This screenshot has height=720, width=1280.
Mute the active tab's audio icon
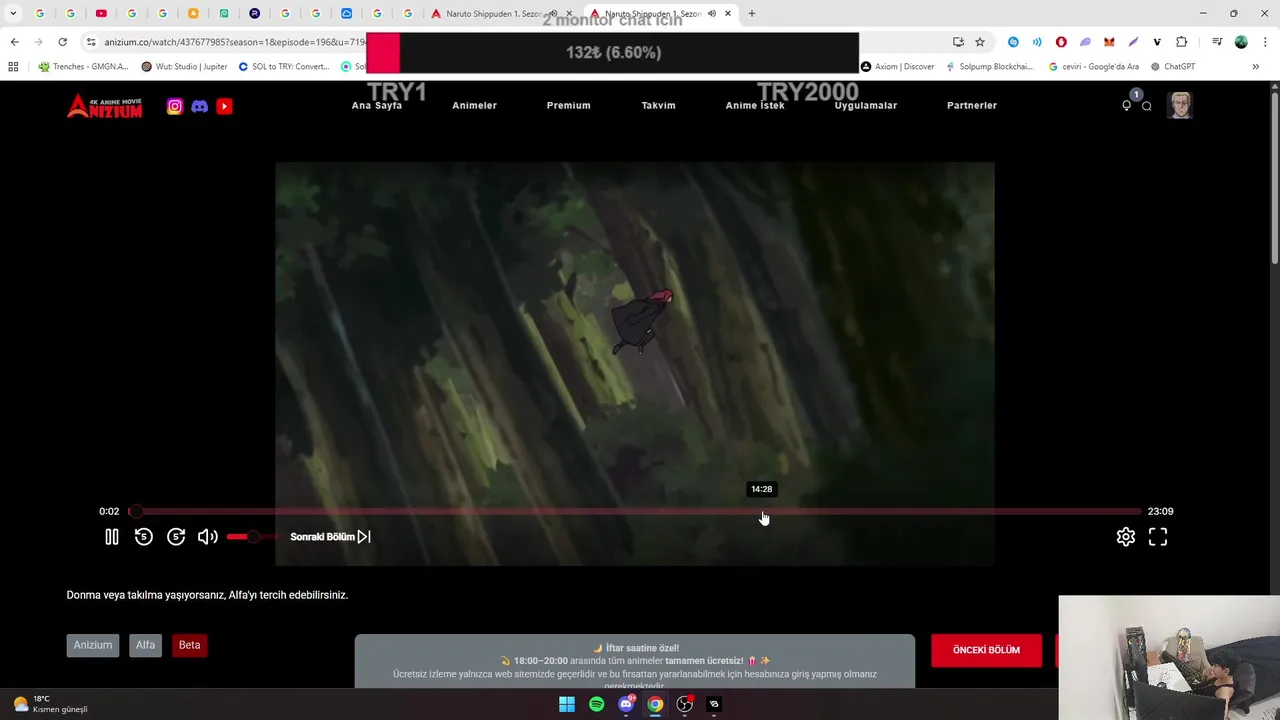[712, 14]
